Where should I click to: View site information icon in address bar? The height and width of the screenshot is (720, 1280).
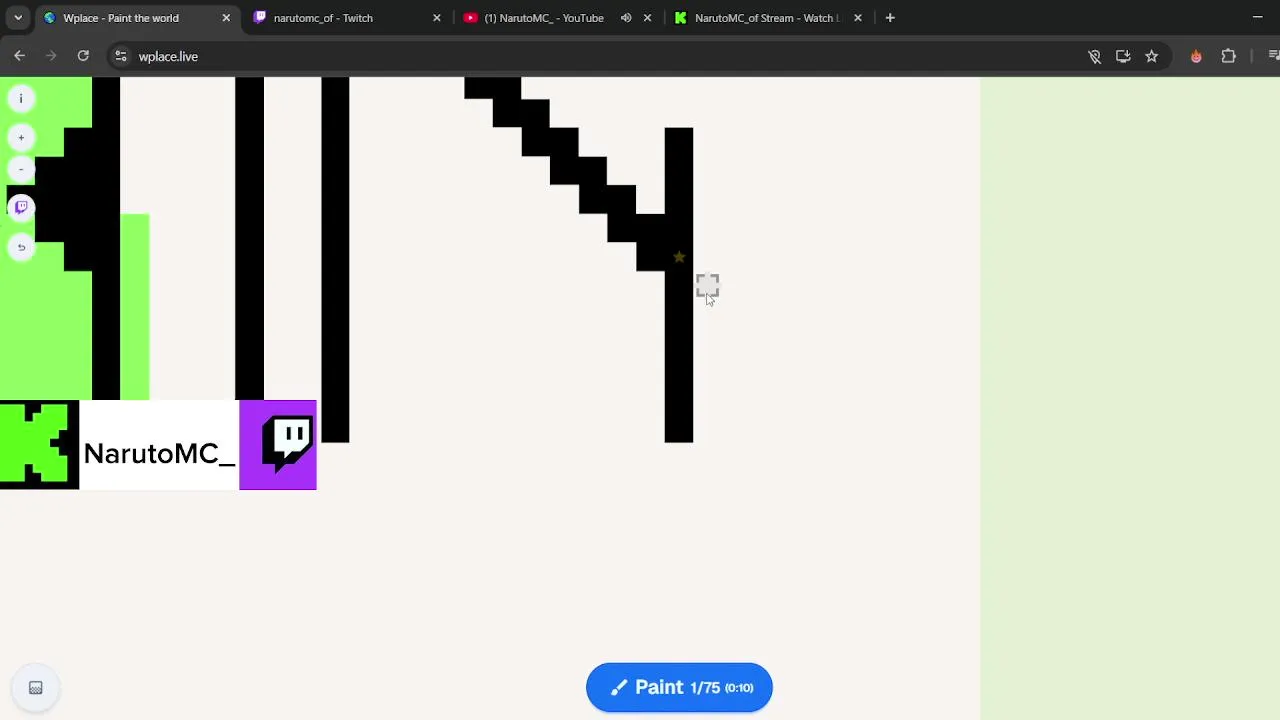tap(121, 57)
